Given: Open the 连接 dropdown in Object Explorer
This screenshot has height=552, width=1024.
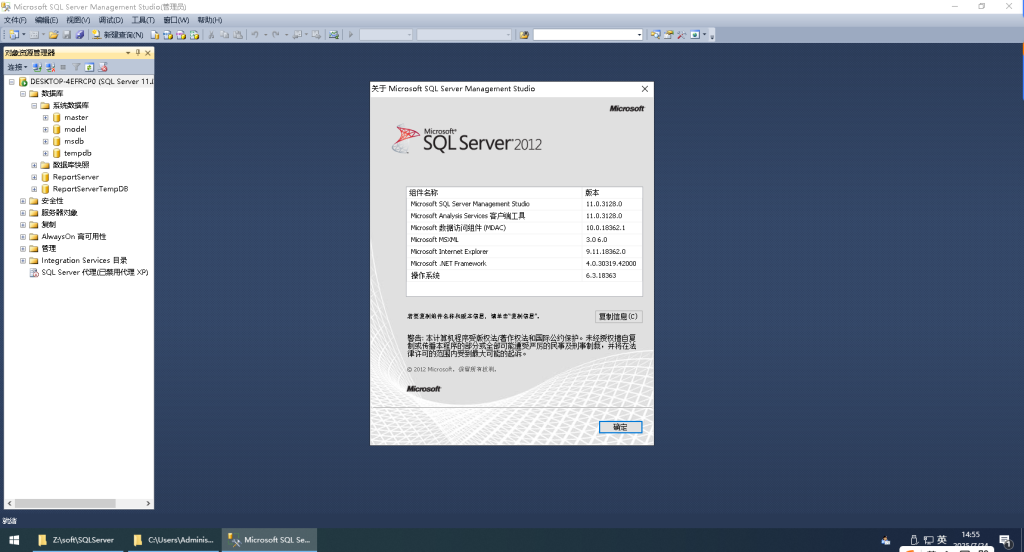Looking at the screenshot, I should point(17,67).
